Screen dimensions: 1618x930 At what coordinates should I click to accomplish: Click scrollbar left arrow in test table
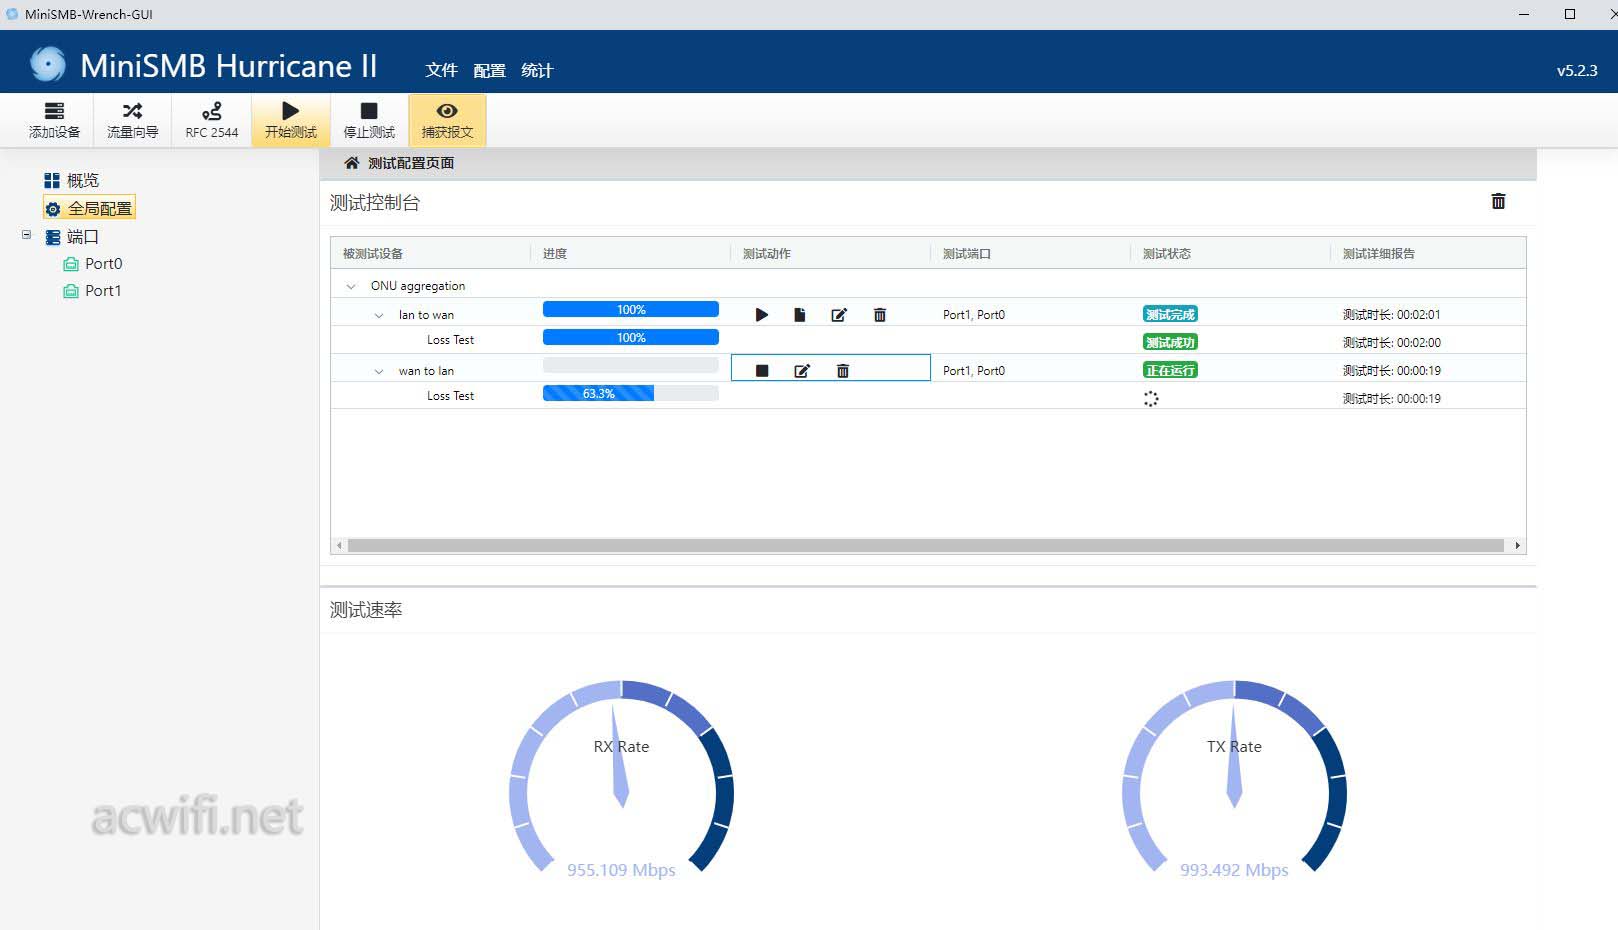339,546
